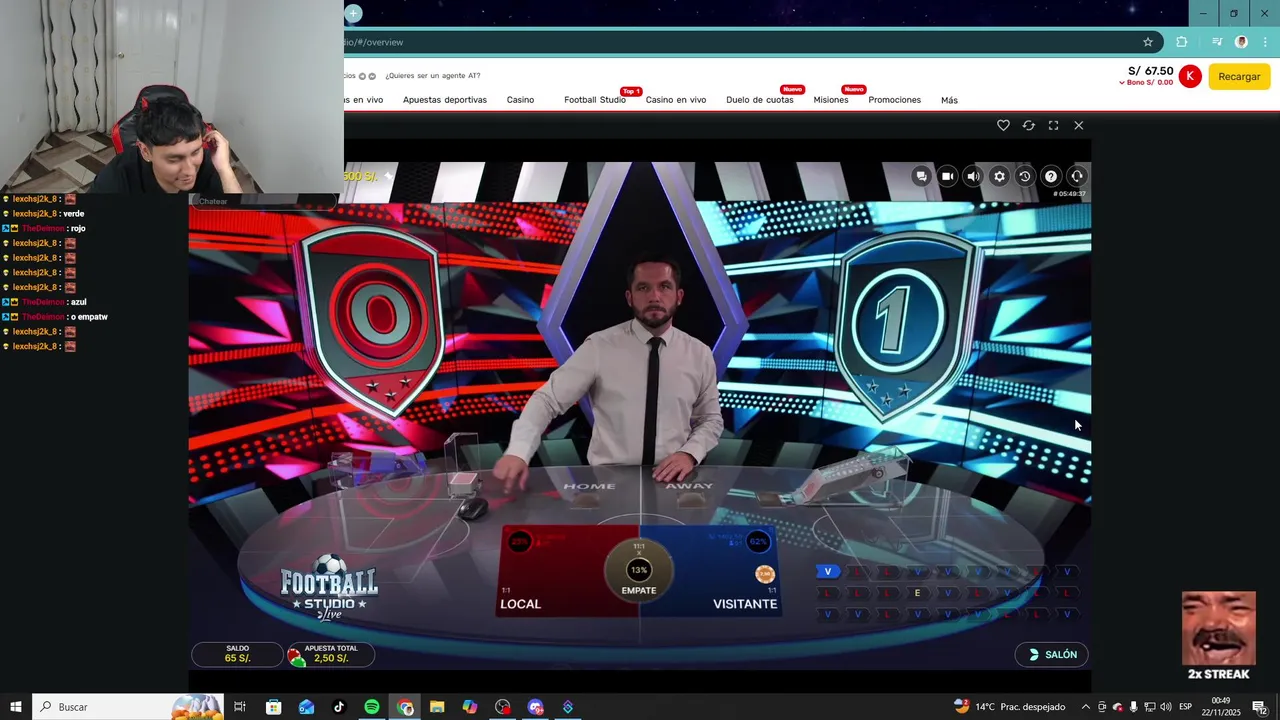Open TikTok from the taskbar
The height and width of the screenshot is (720, 1280).
coord(339,707)
